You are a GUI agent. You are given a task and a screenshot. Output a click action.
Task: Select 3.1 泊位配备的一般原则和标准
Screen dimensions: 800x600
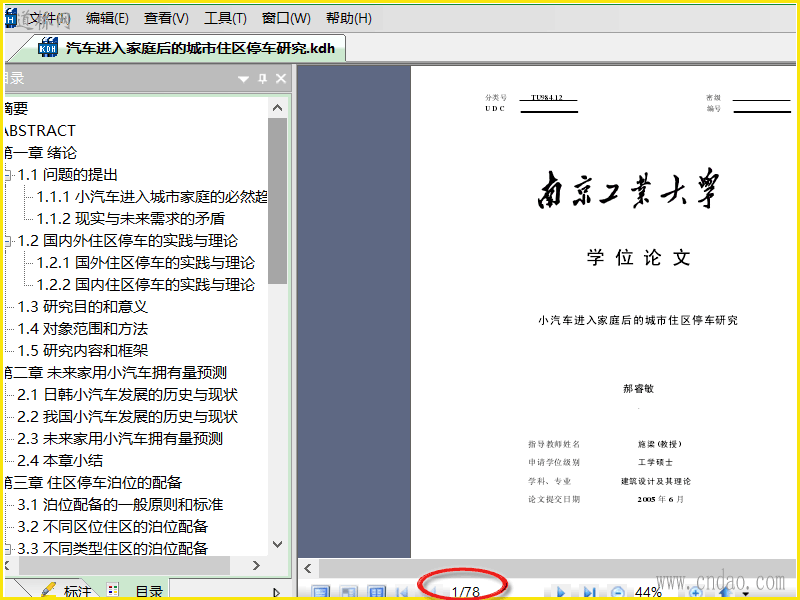tap(120, 504)
